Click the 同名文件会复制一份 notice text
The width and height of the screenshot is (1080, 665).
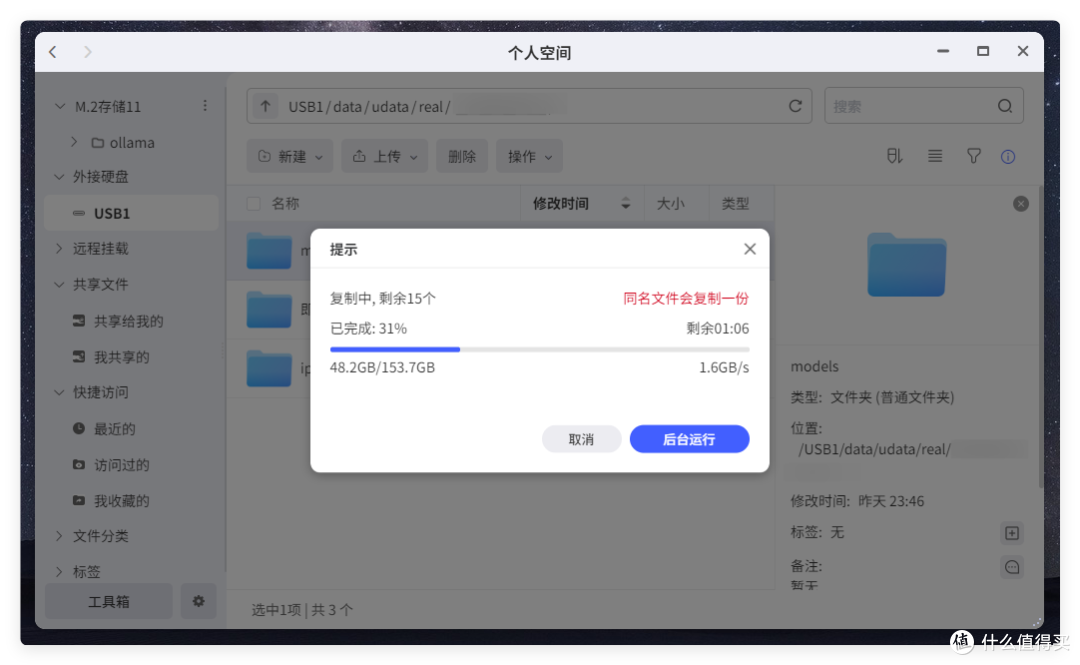pos(686,298)
